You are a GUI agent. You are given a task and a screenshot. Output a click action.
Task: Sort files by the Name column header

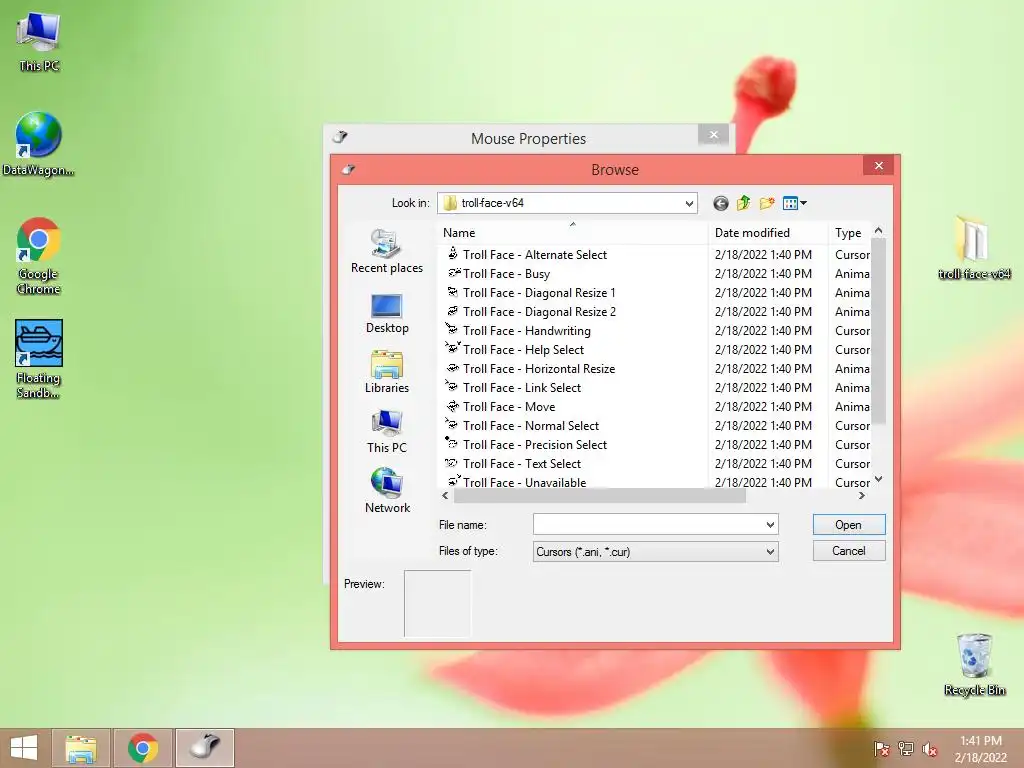[x=573, y=233]
